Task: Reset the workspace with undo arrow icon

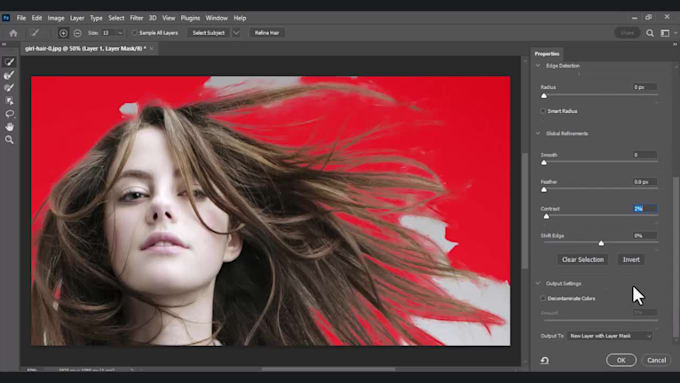Action: coord(545,360)
